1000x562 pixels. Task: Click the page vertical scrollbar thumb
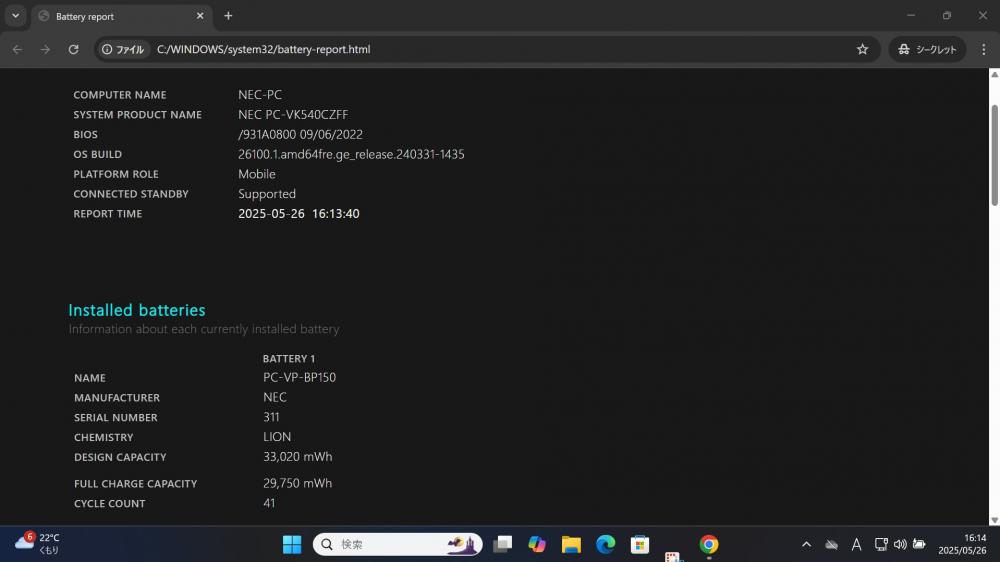pos(994,155)
